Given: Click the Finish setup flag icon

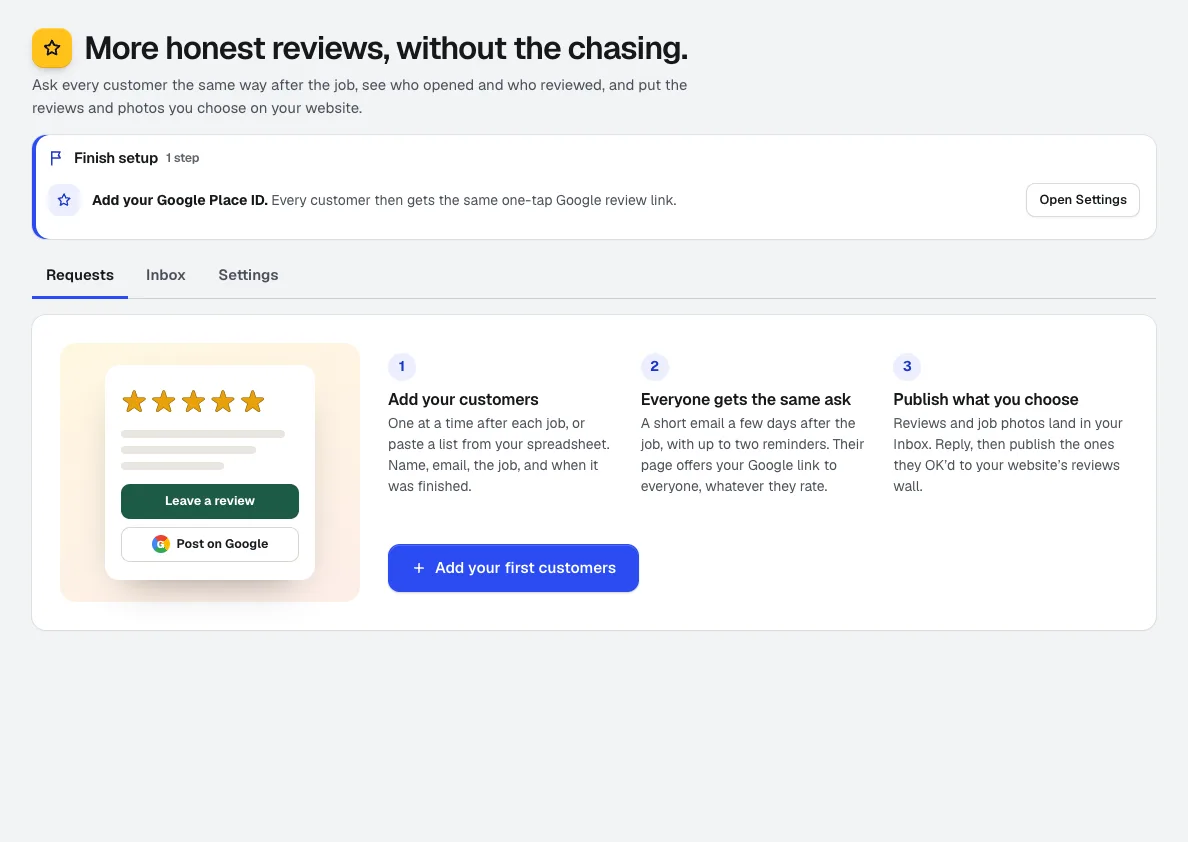Looking at the screenshot, I should click(x=55, y=158).
